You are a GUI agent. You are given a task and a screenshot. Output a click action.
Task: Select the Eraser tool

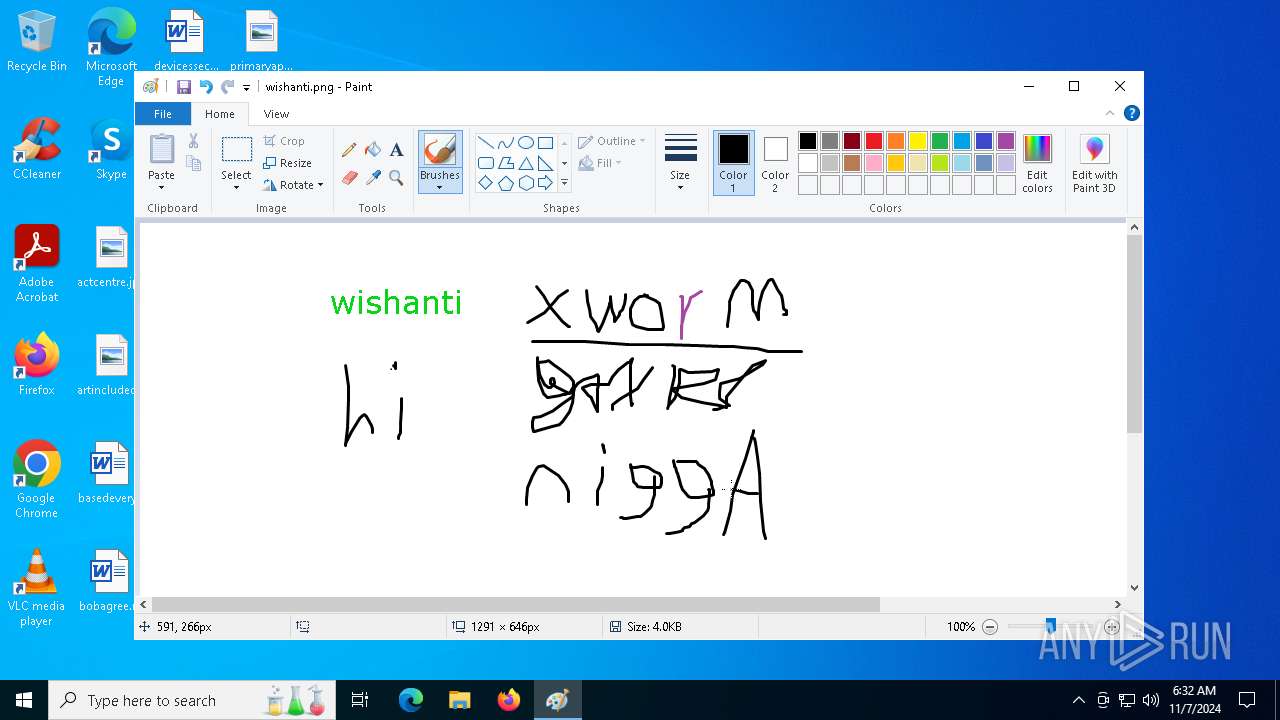pyautogui.click(x=349, y=178)
